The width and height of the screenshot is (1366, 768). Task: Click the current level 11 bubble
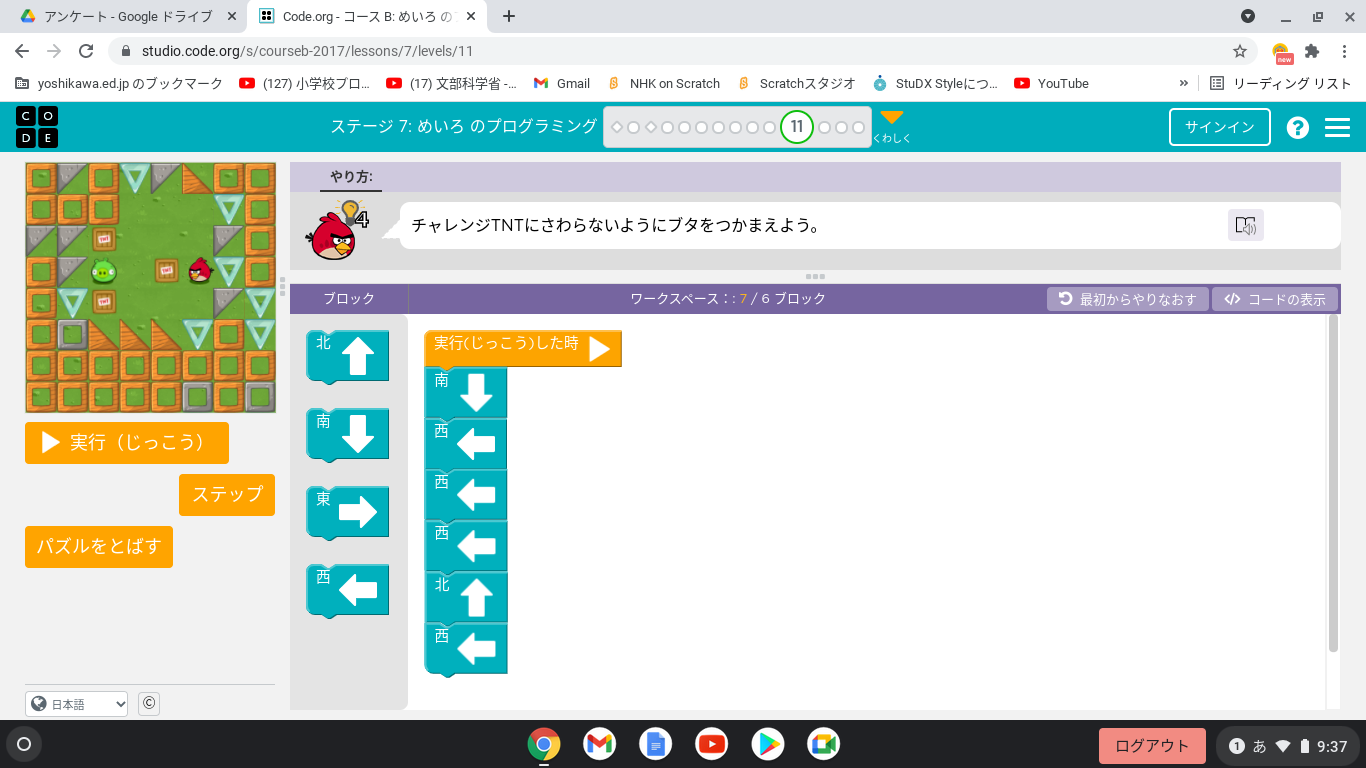point(797,127)
